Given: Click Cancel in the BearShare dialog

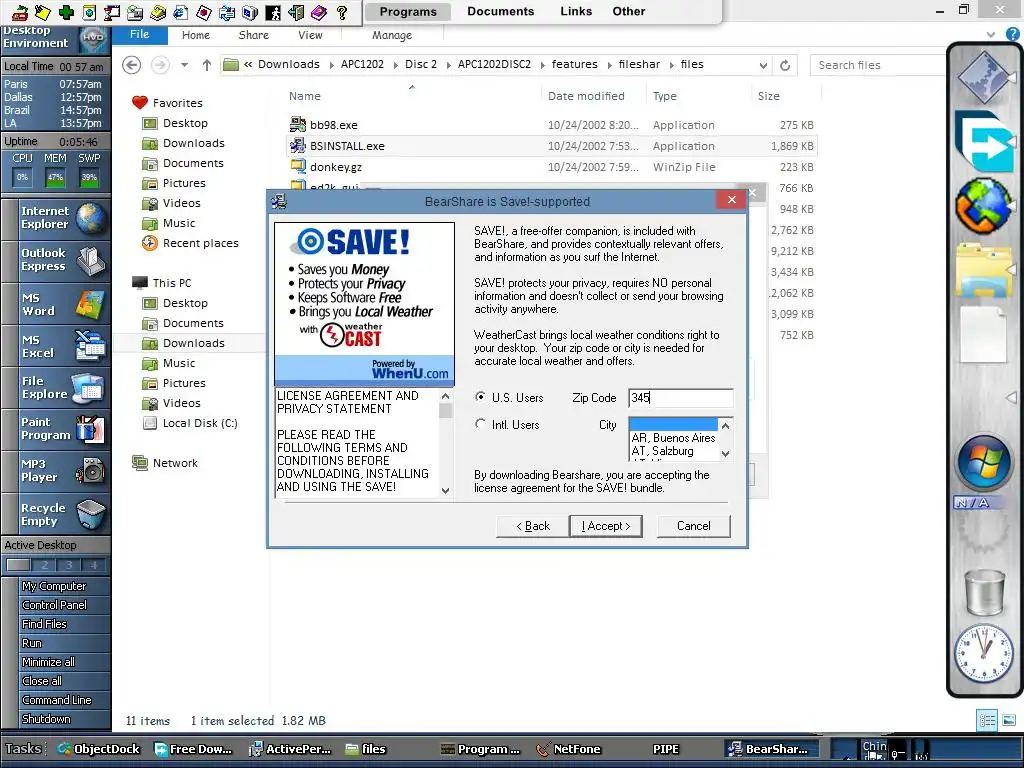Looking at the screenshot, I should pyautogui.click(x=694, y=526).
